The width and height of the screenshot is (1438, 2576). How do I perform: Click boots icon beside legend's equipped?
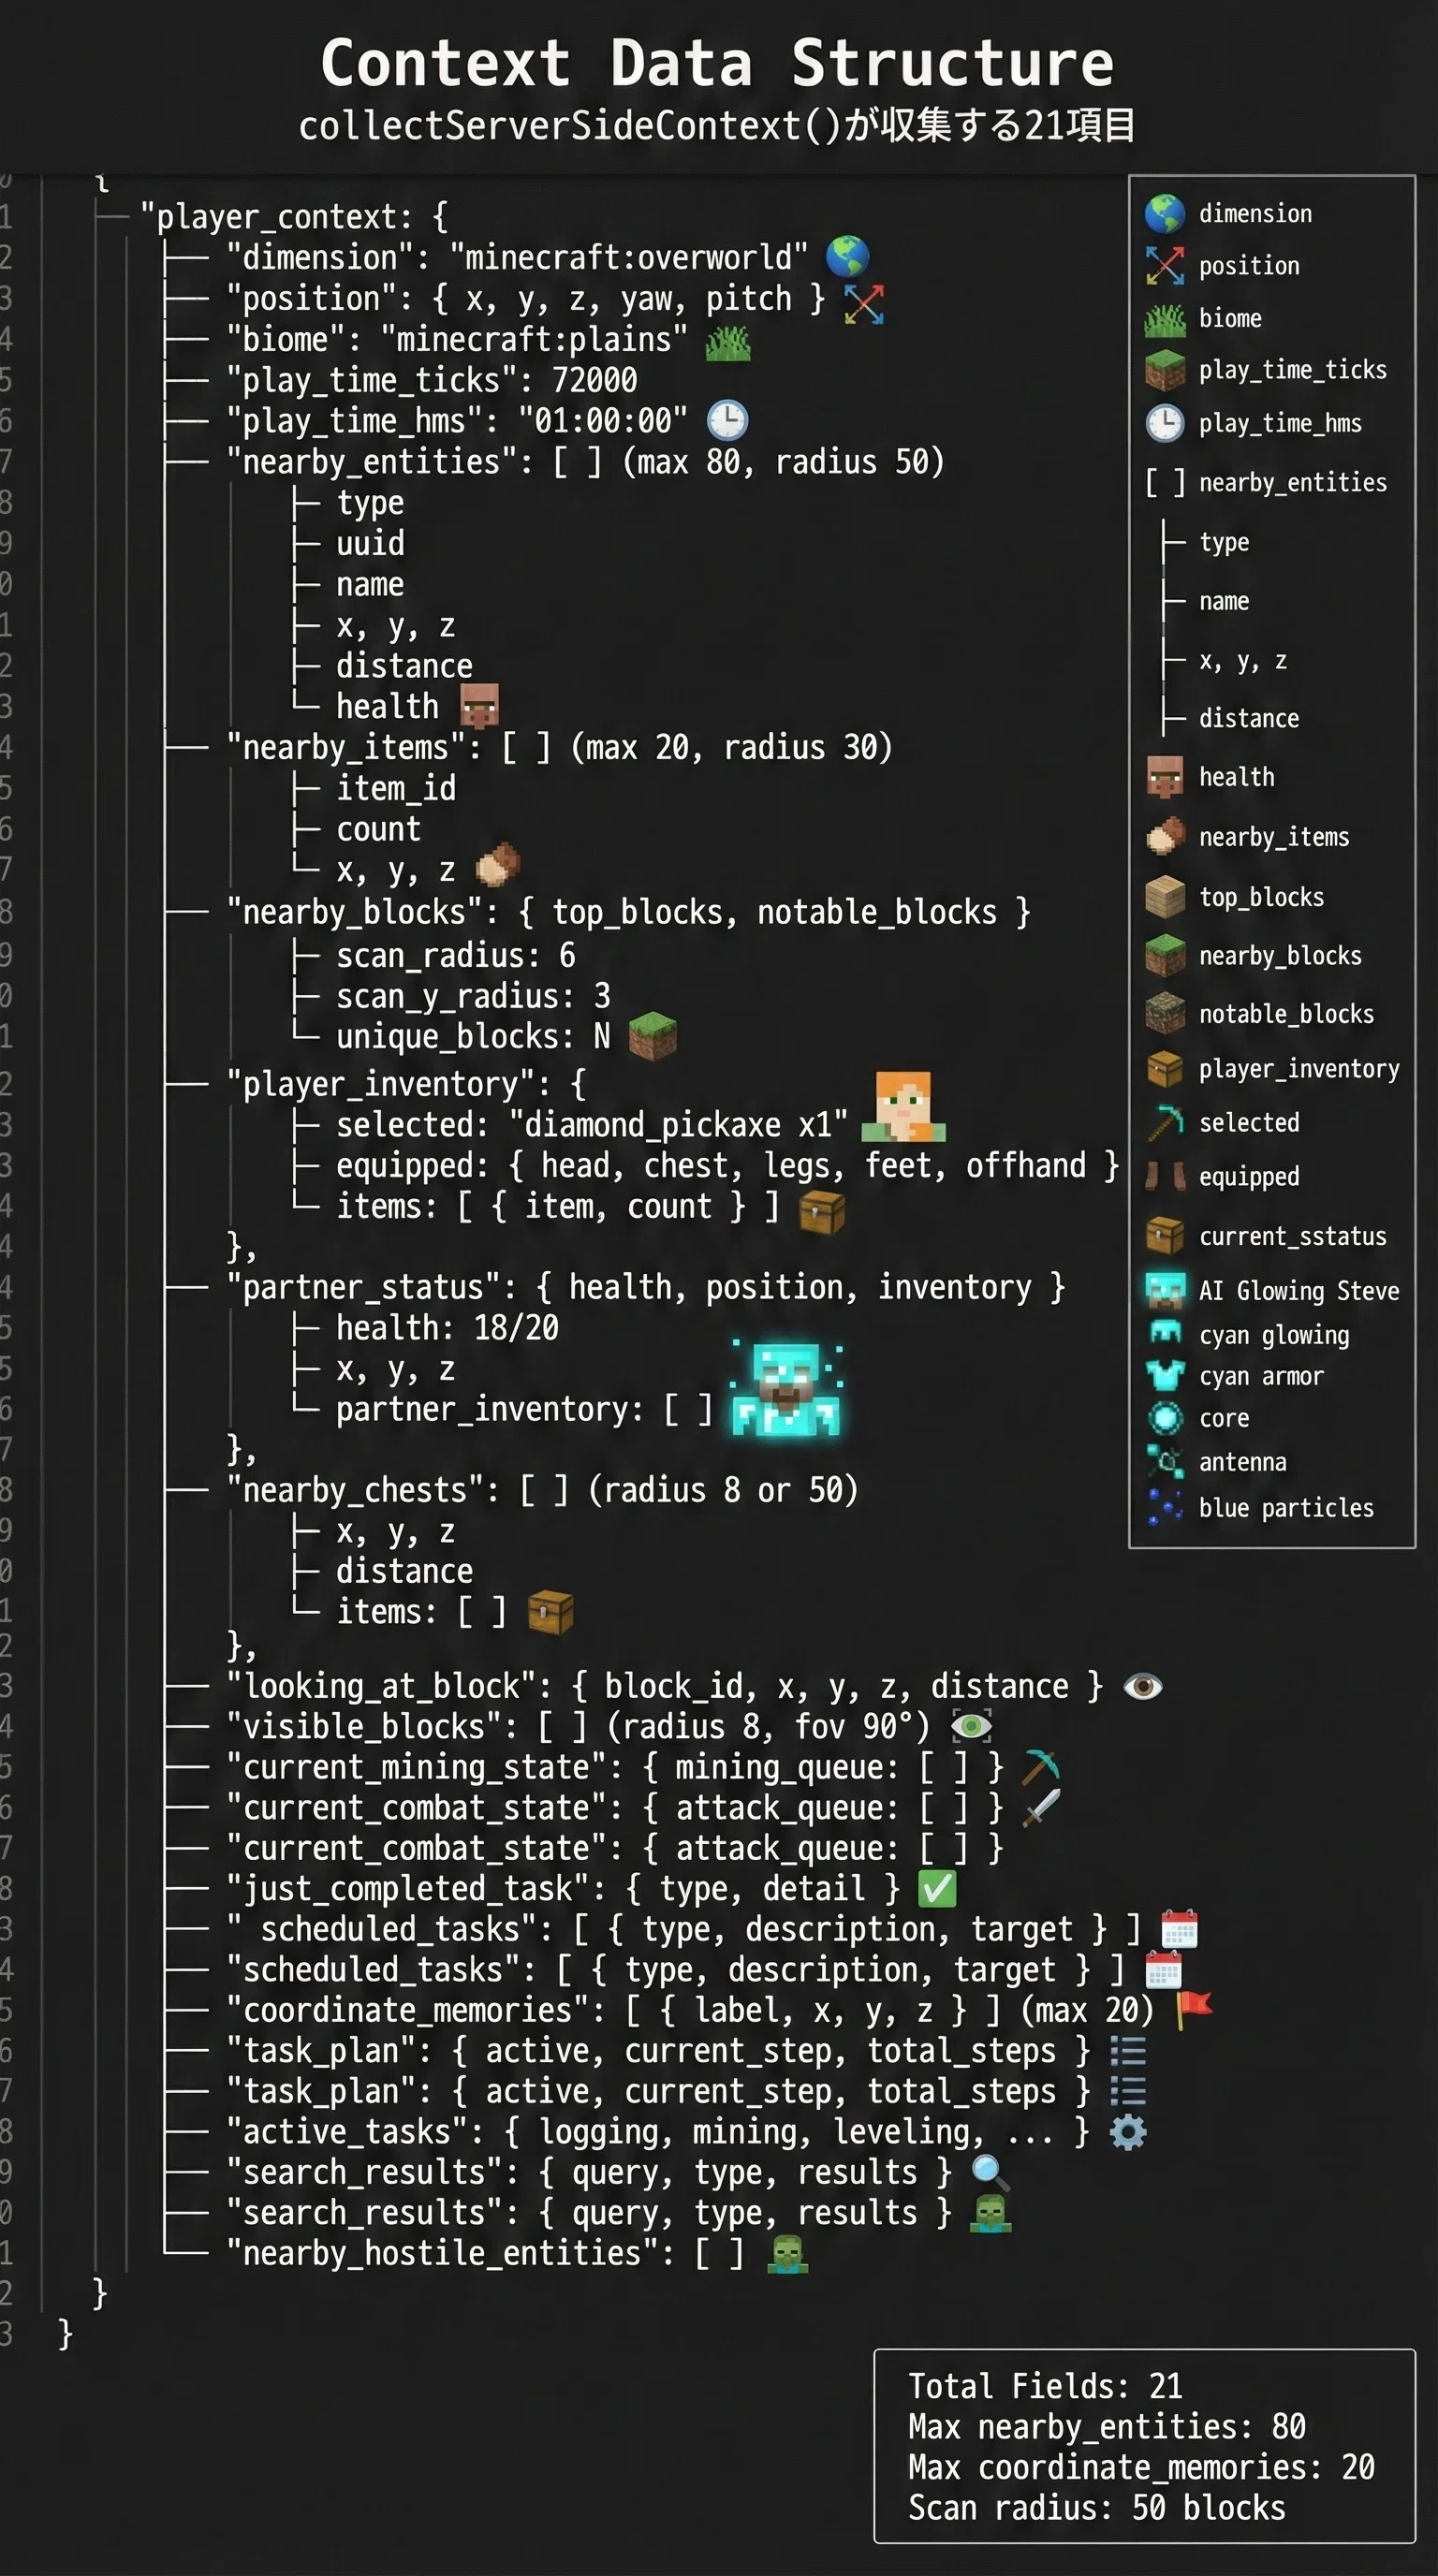click(x=1165, y=1177)
